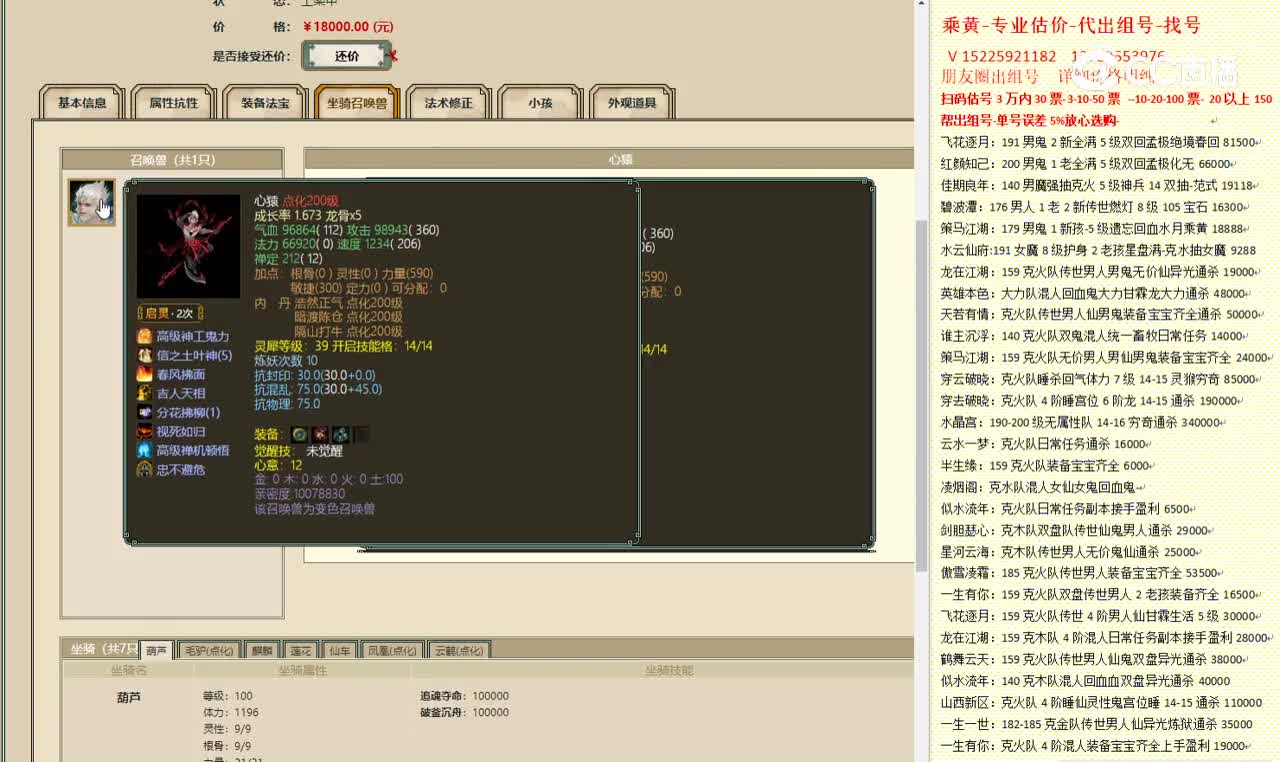This screenshot has height=762, width=1280.
Task: Select the 心猿 summon pet avatar
Action: coord(91,202)
